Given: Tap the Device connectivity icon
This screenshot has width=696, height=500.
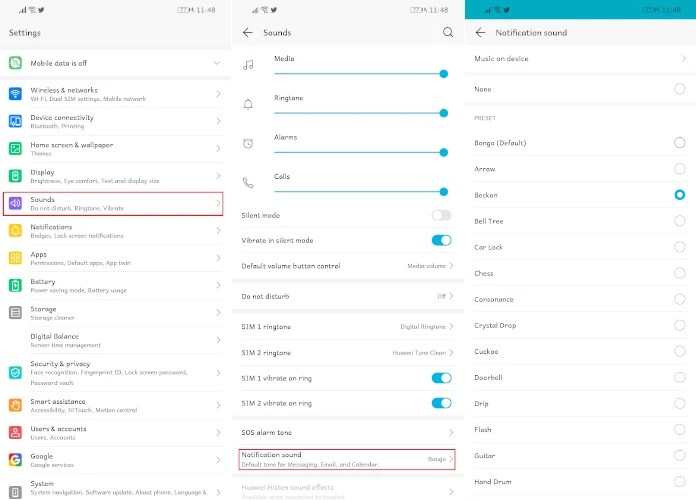Looking at the screenshot, I should click(x=16, y=121).
